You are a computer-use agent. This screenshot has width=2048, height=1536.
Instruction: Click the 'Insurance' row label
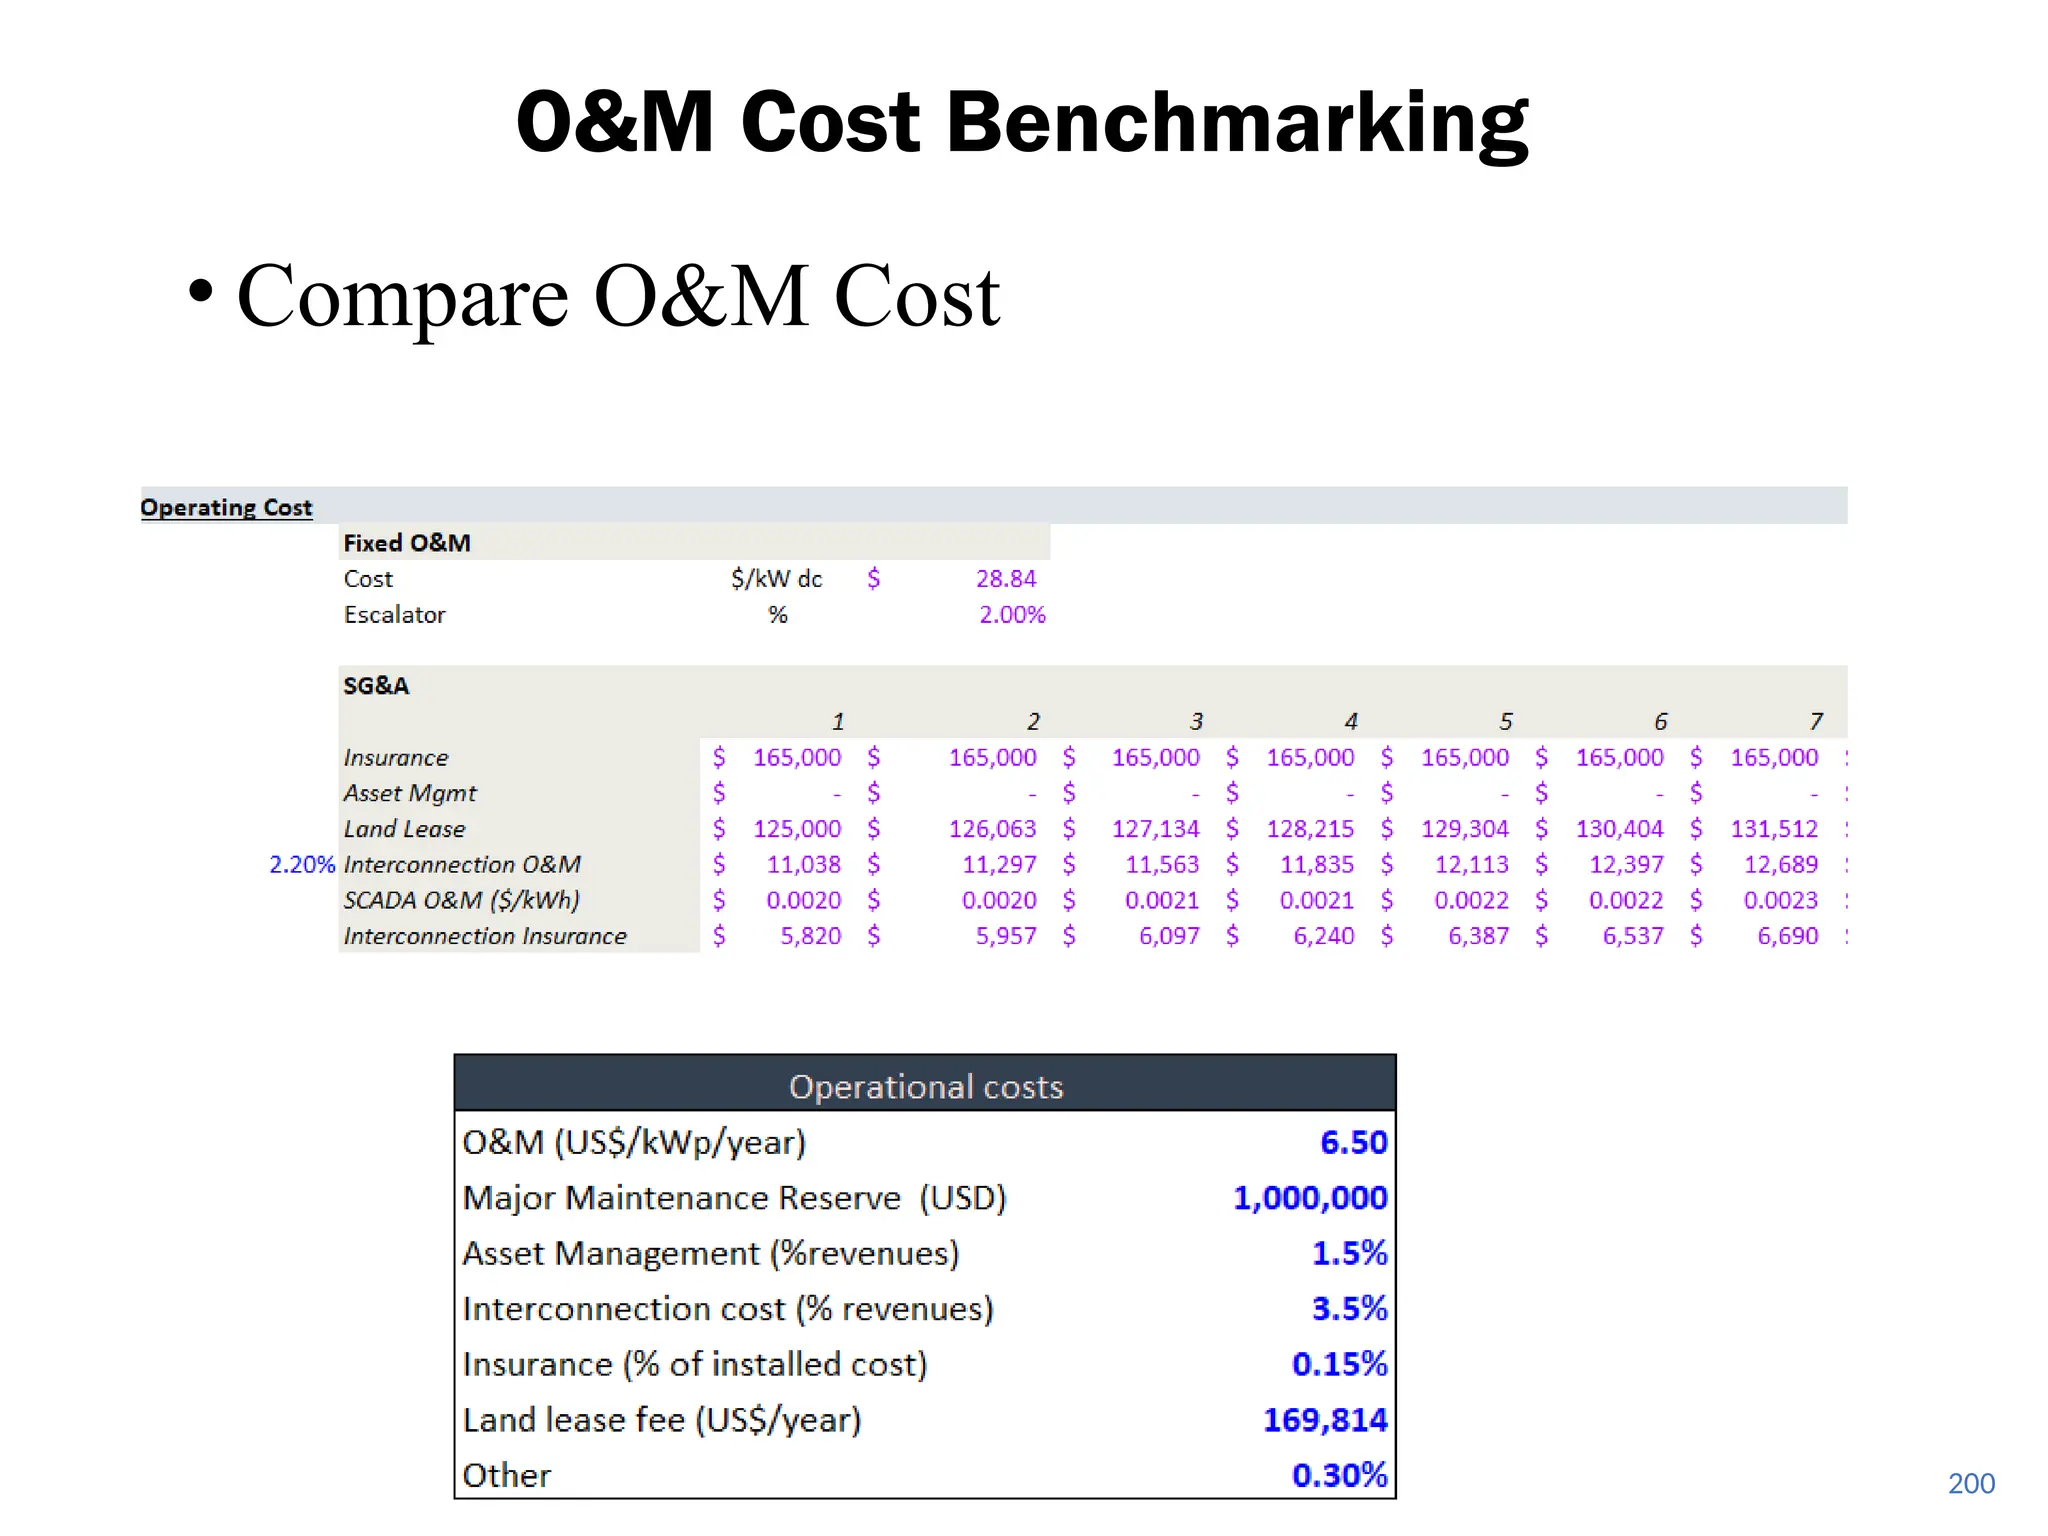coord(396,758)
